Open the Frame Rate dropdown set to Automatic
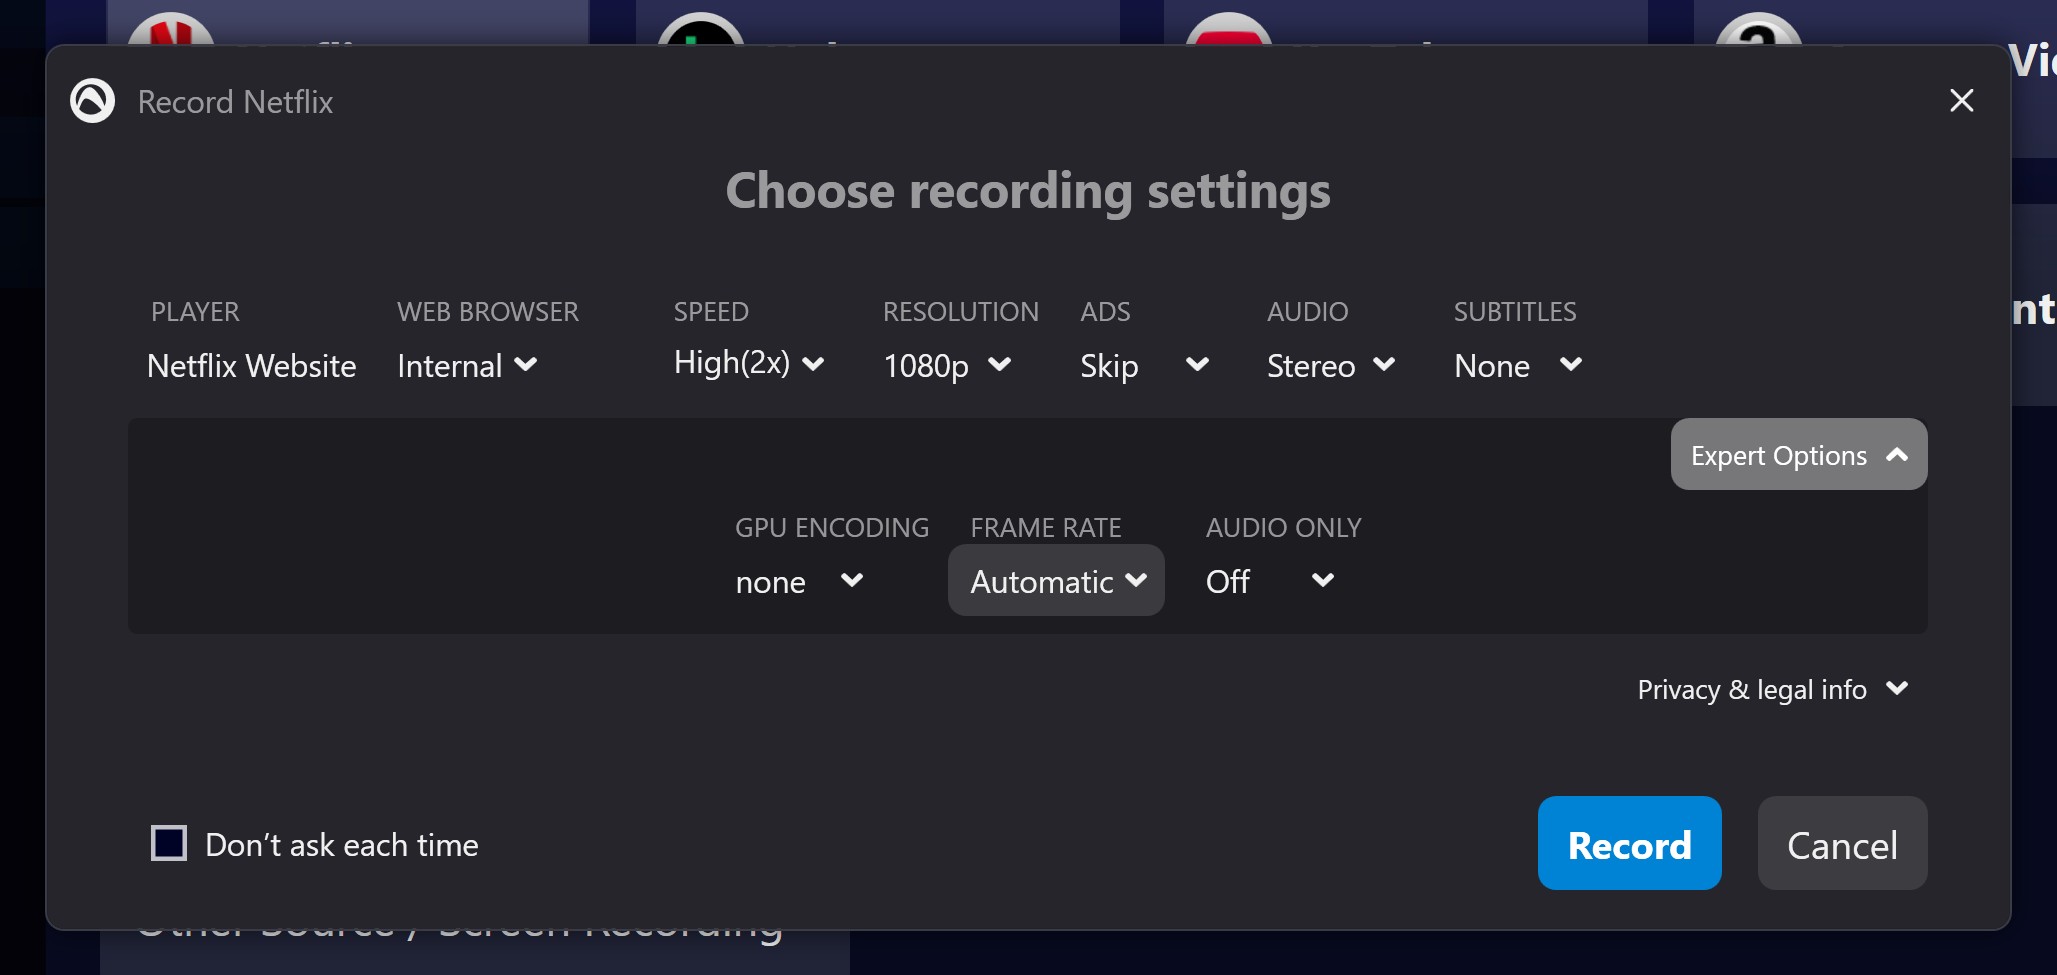2057x975 pixels. pos(1056,581)
